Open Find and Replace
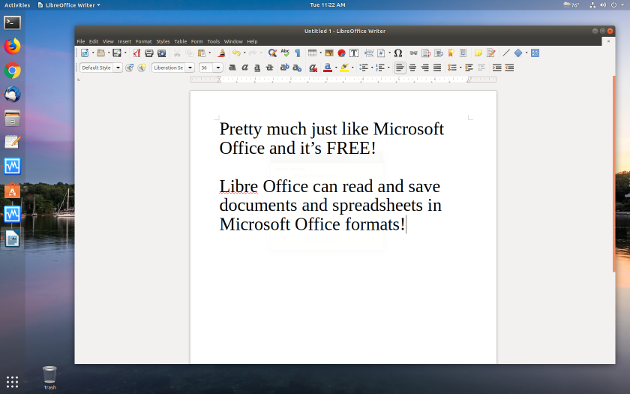Screen dimensions: 630x394 click(272, 53)
